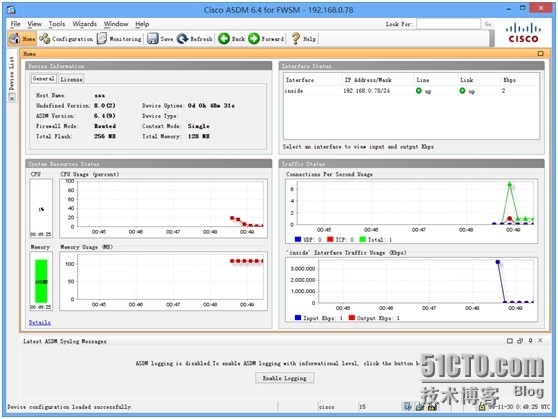Click the lock icon beside the timestamp

click(x=482, y=406)
